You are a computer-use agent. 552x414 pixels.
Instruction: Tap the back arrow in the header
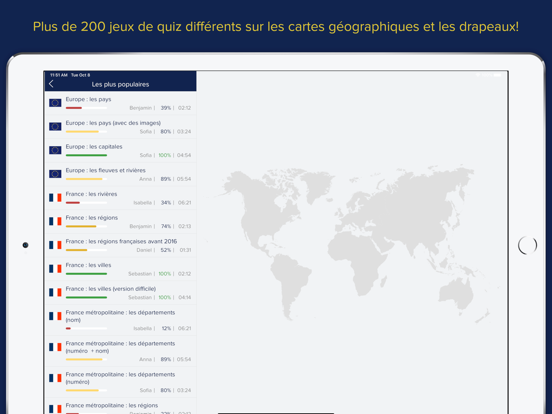pos(51,84)
